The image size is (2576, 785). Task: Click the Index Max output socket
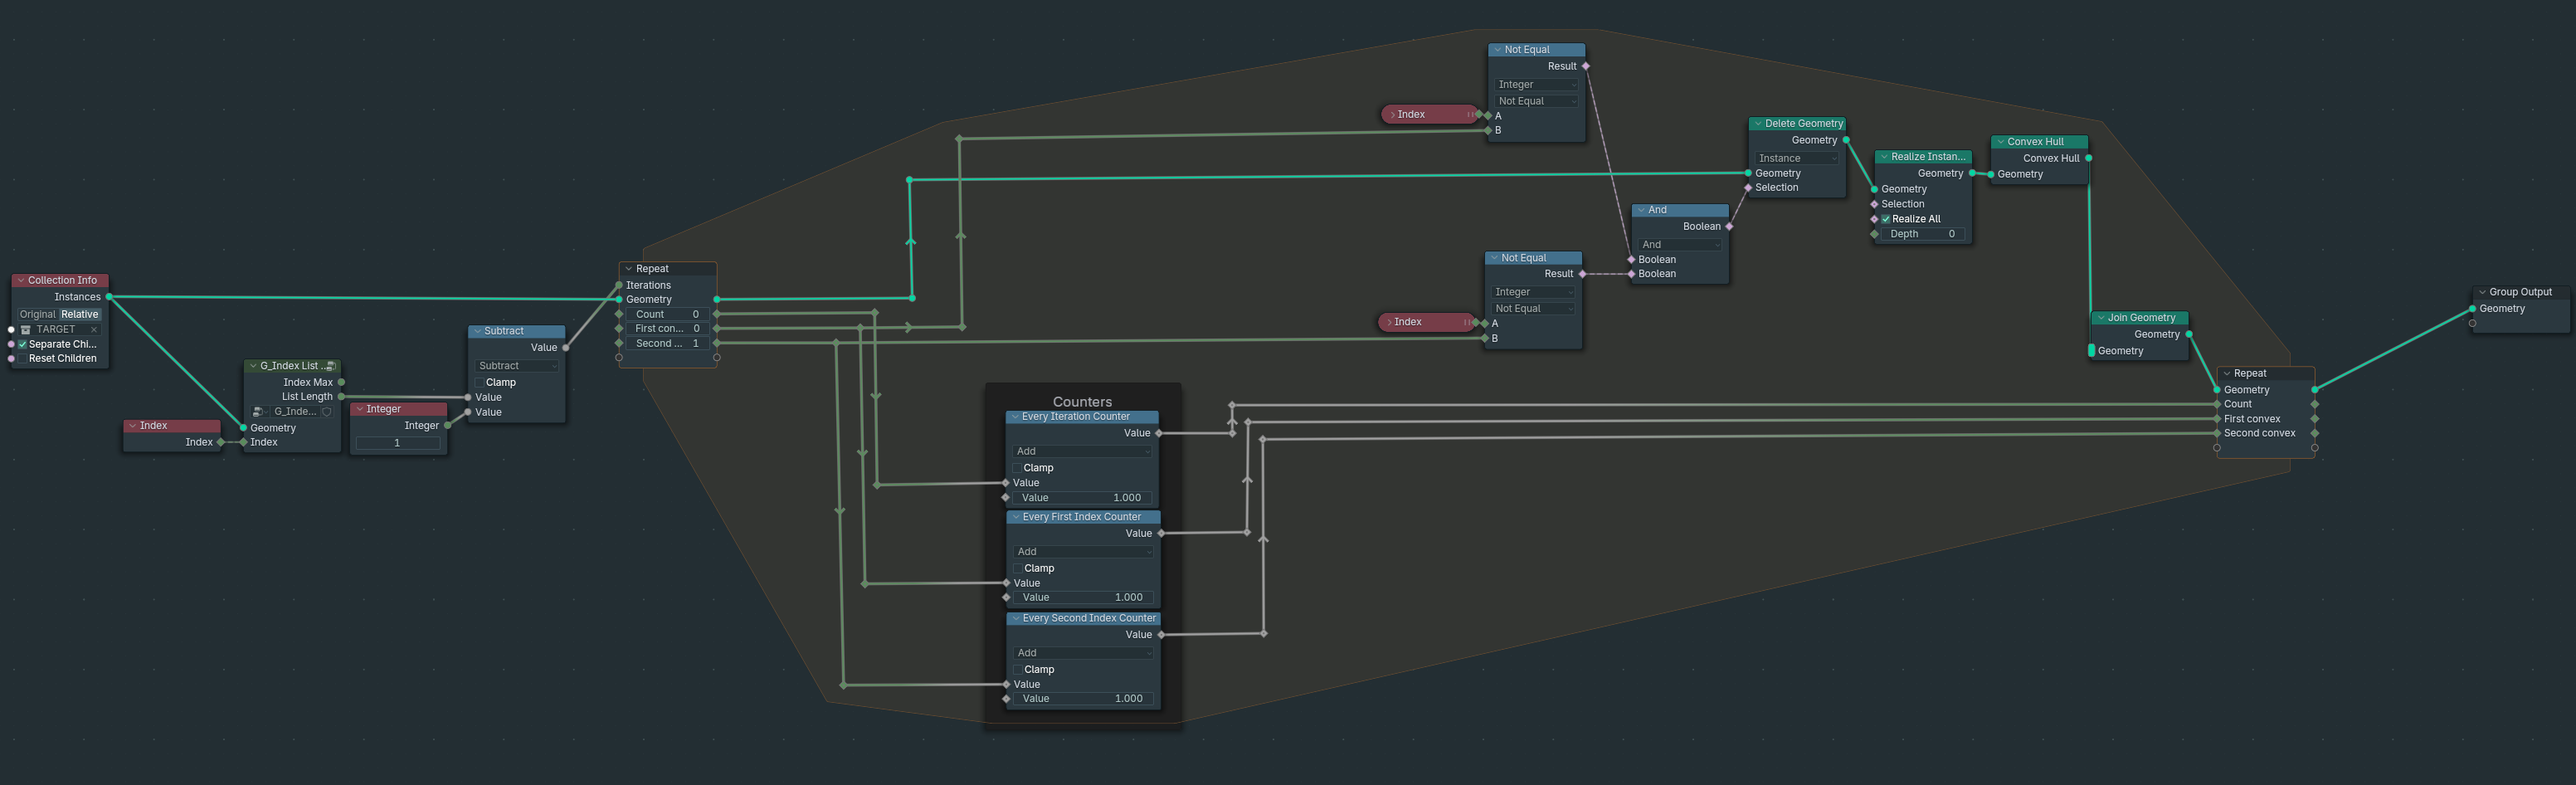pyautogui.click(x=341, y=382)
